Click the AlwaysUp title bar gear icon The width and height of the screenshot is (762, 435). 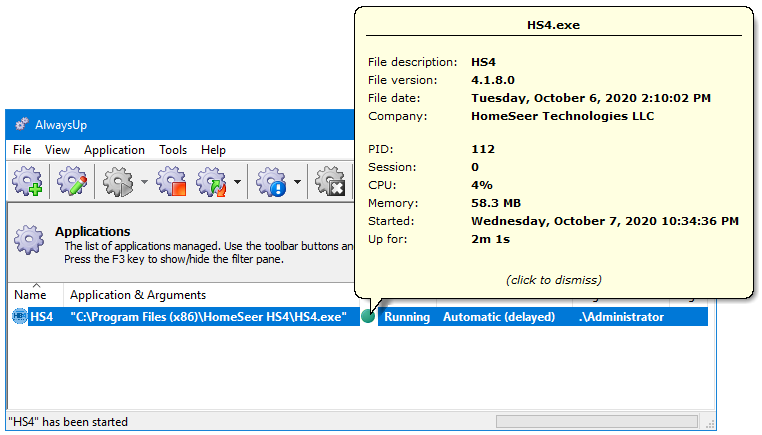[x=21, y=124]
